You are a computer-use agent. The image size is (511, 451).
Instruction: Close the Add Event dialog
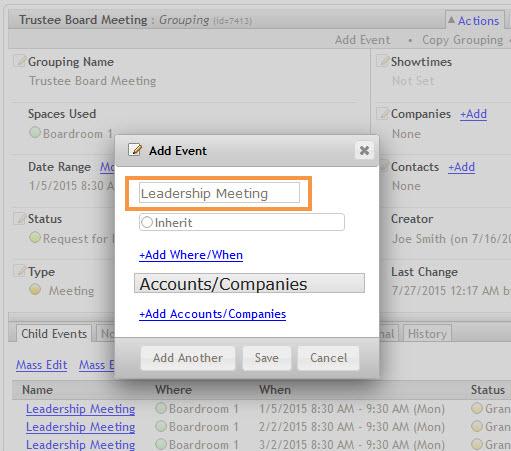point(364,150)
